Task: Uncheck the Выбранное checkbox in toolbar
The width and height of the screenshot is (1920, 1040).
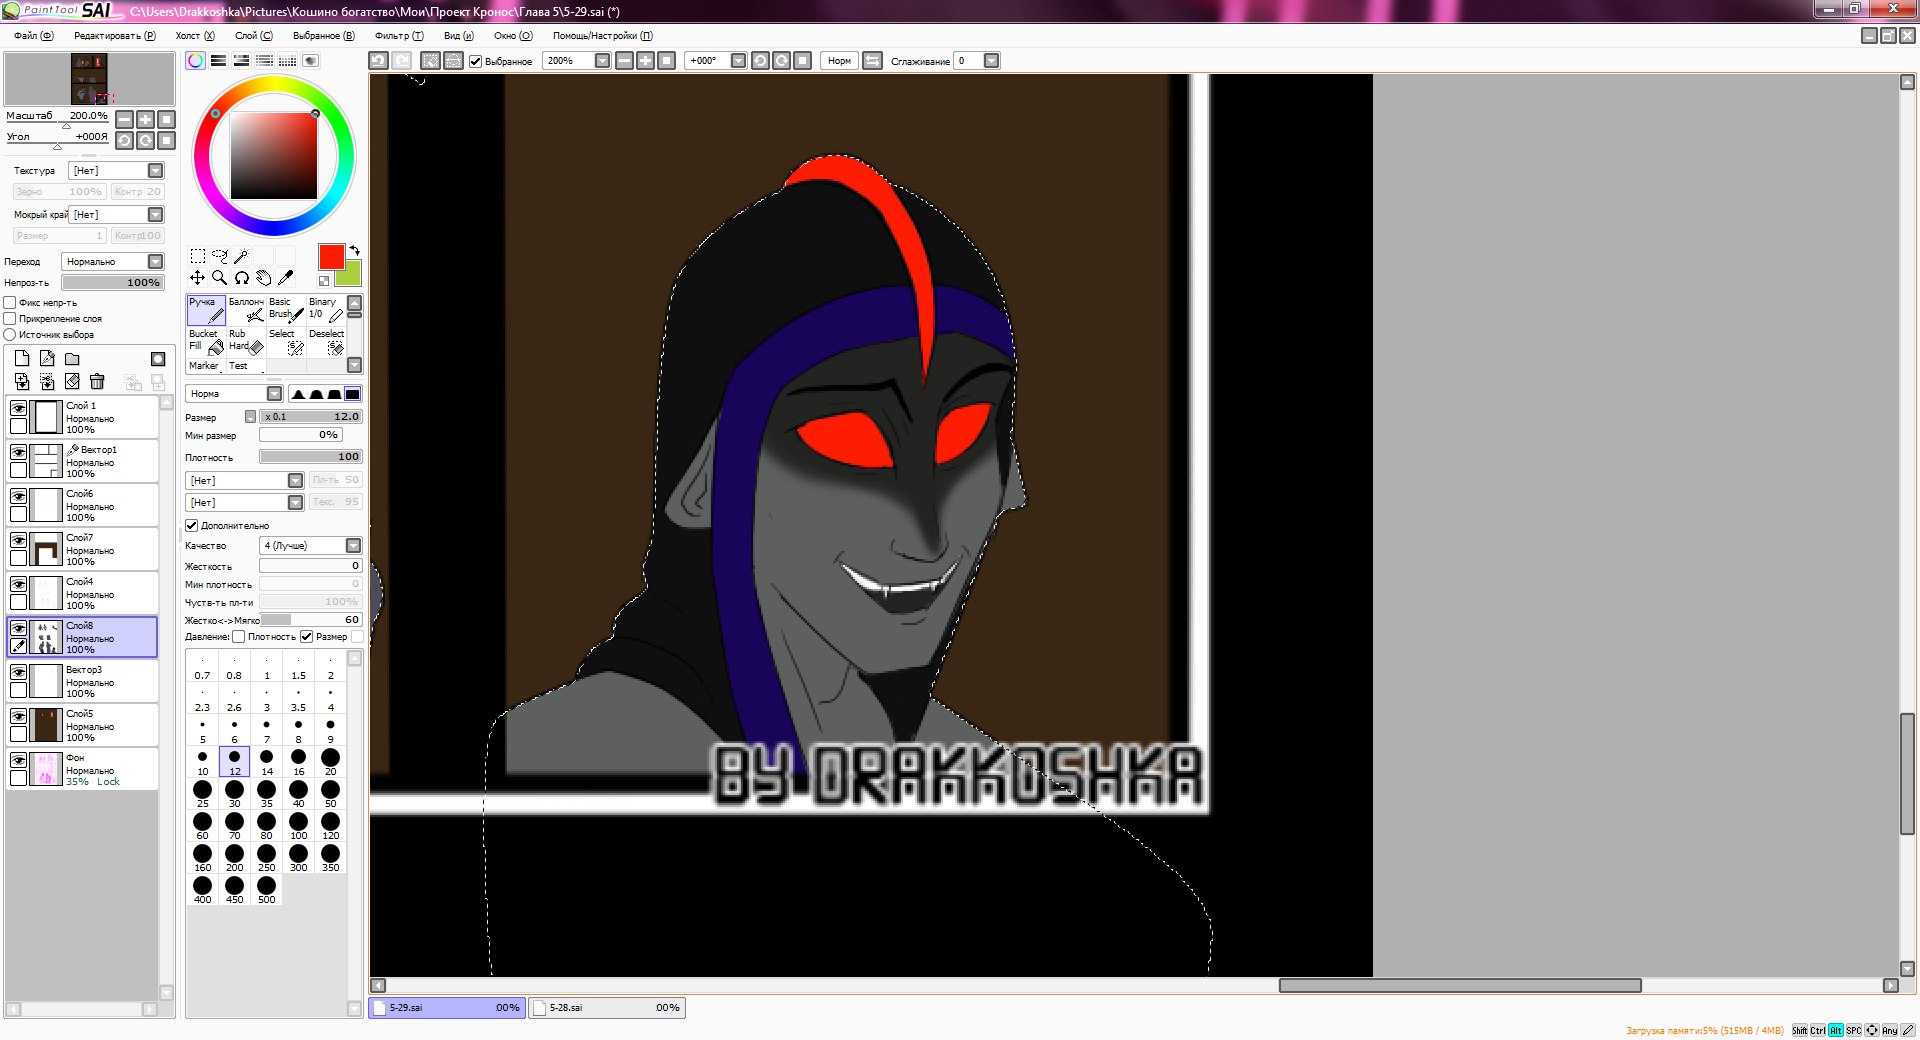Action: pyautogui.click(x=476, y=61)
